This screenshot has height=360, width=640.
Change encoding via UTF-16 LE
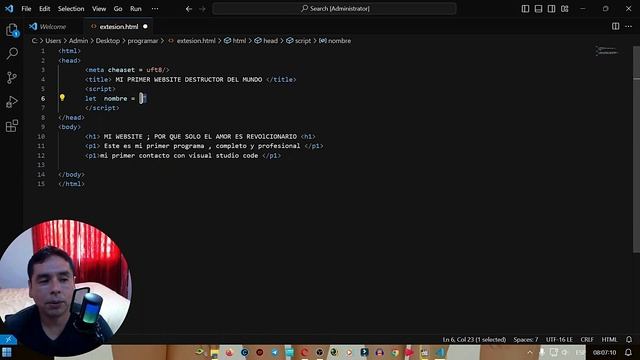click(559, 340)
